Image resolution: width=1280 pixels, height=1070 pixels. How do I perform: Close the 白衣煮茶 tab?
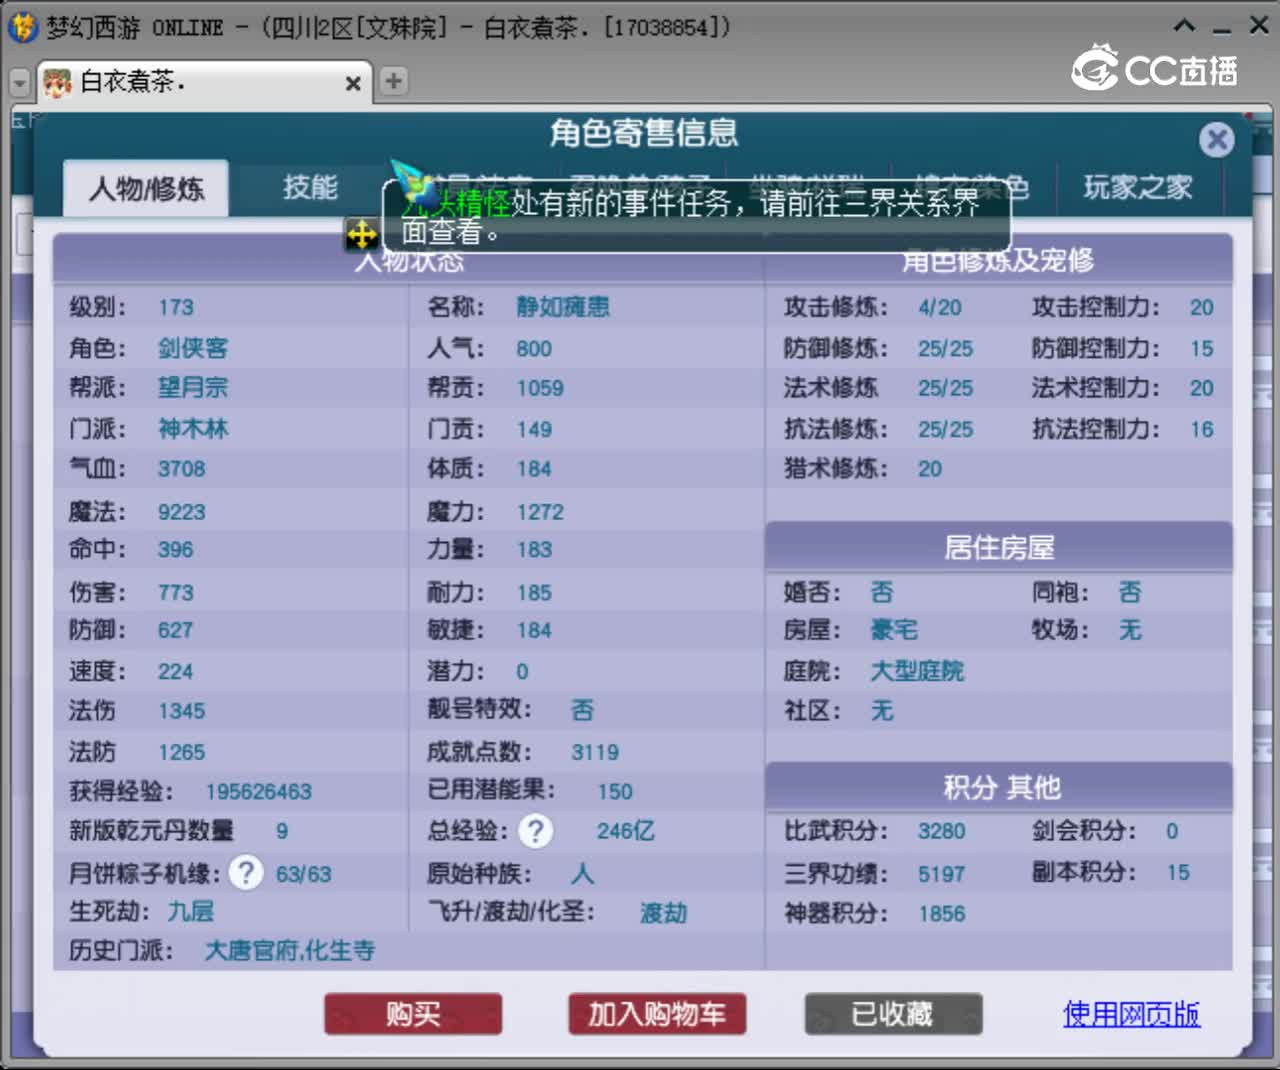[353, 84]
